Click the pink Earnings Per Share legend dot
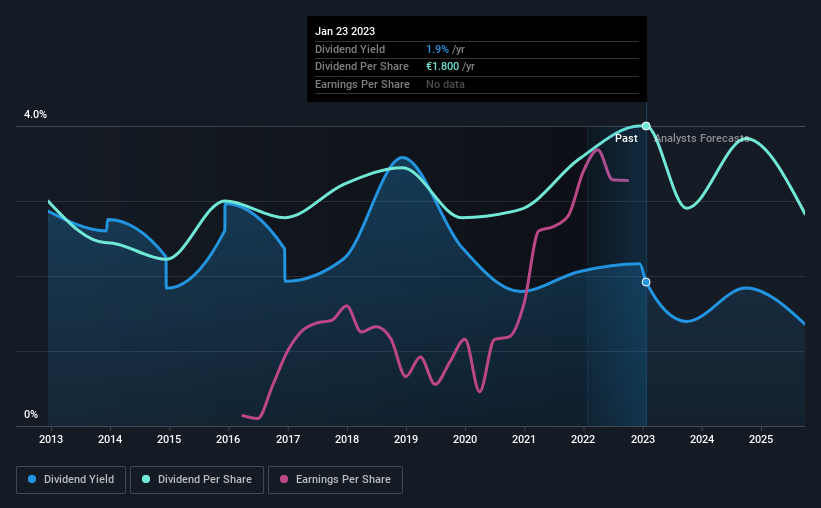 click(284, 479)
